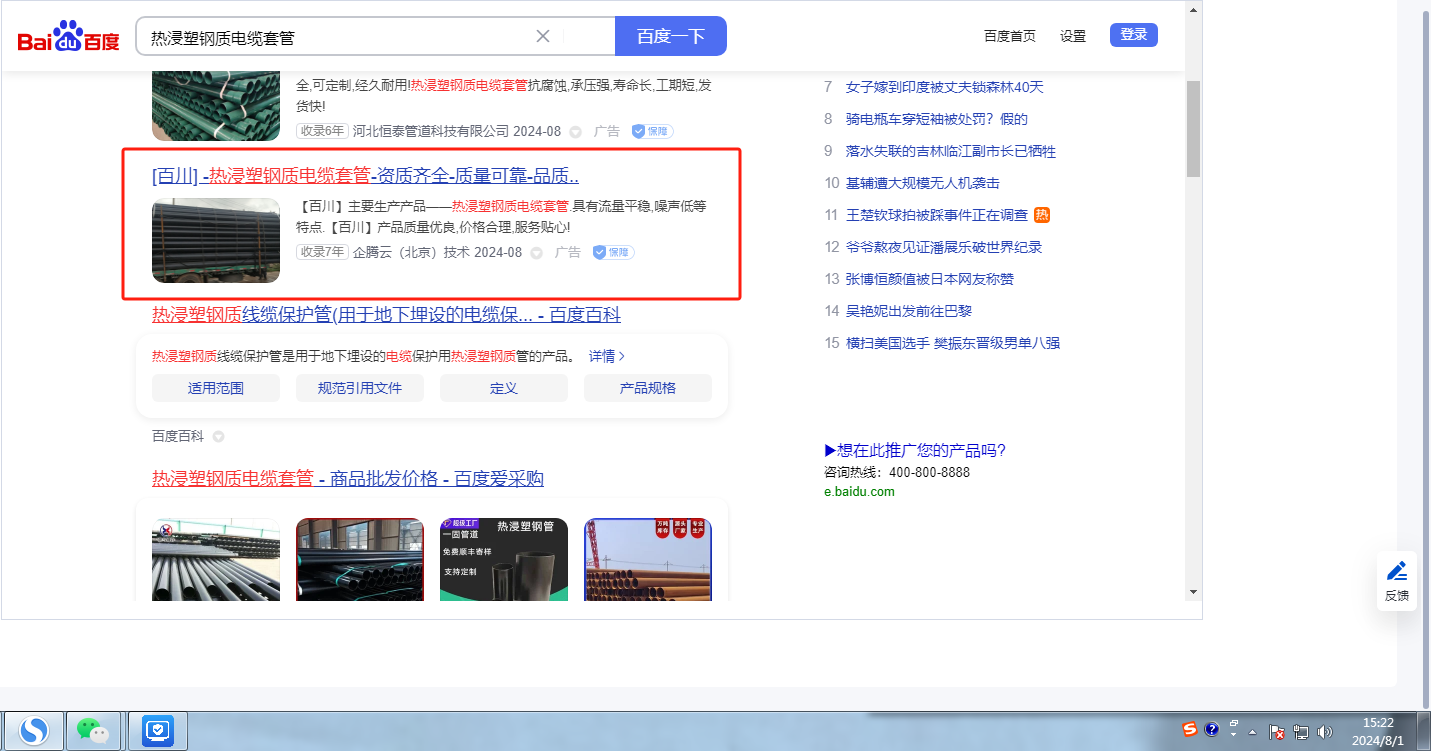Clear the search box with the X icon

pyautogui.click(x=543, y=36)
